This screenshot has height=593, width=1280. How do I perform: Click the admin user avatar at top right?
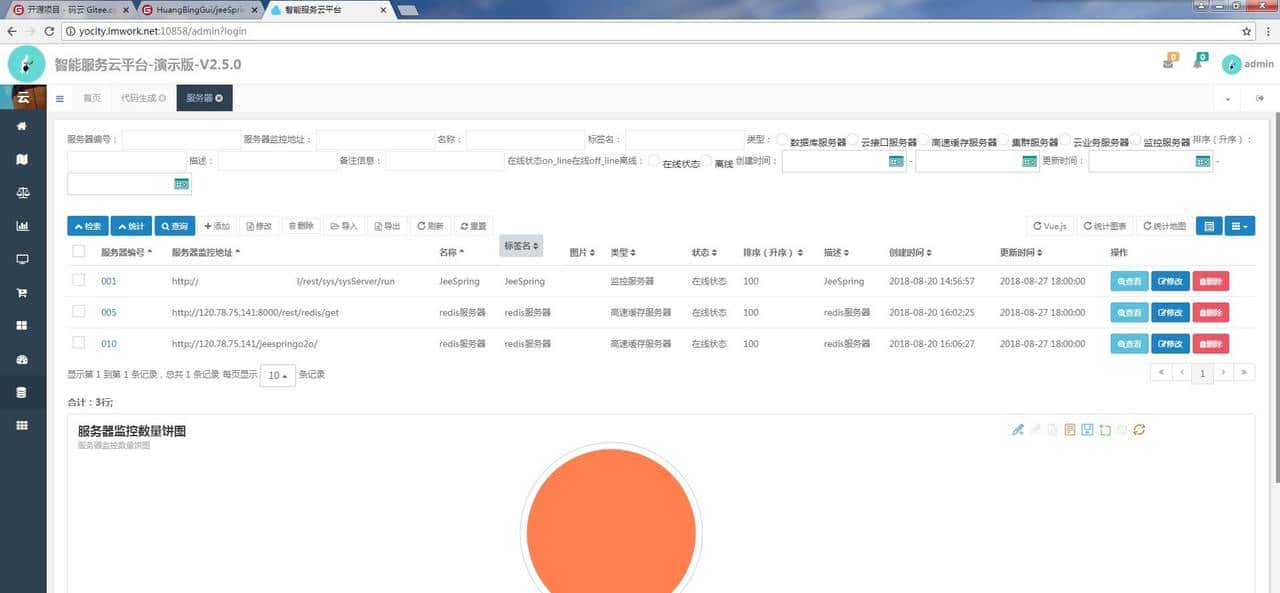pyautogui.click(x=1232, y=64)
